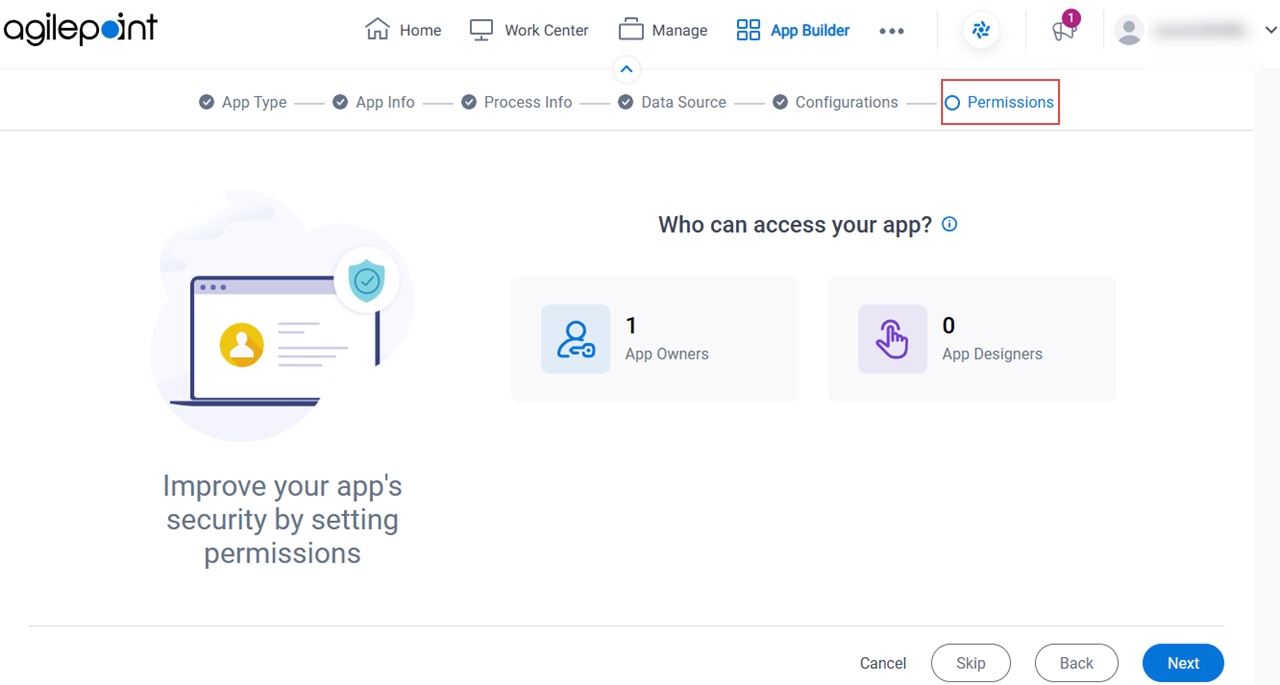Click the blurred user name text
1280x685 pixels.
click(x=1200, y=31)
